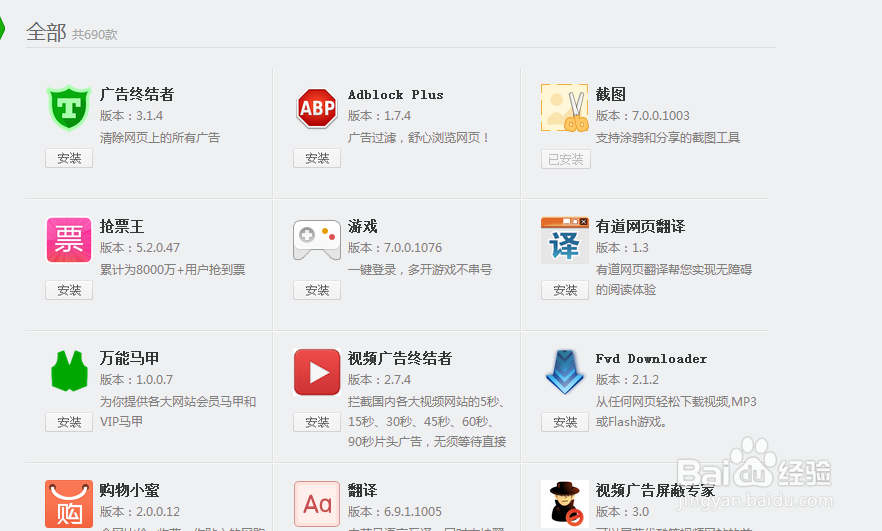Click 版本：2.7.4 under 视频广告终结者
Screen dimensions: 882x531
pyautogui.click(x=379, y=380)
